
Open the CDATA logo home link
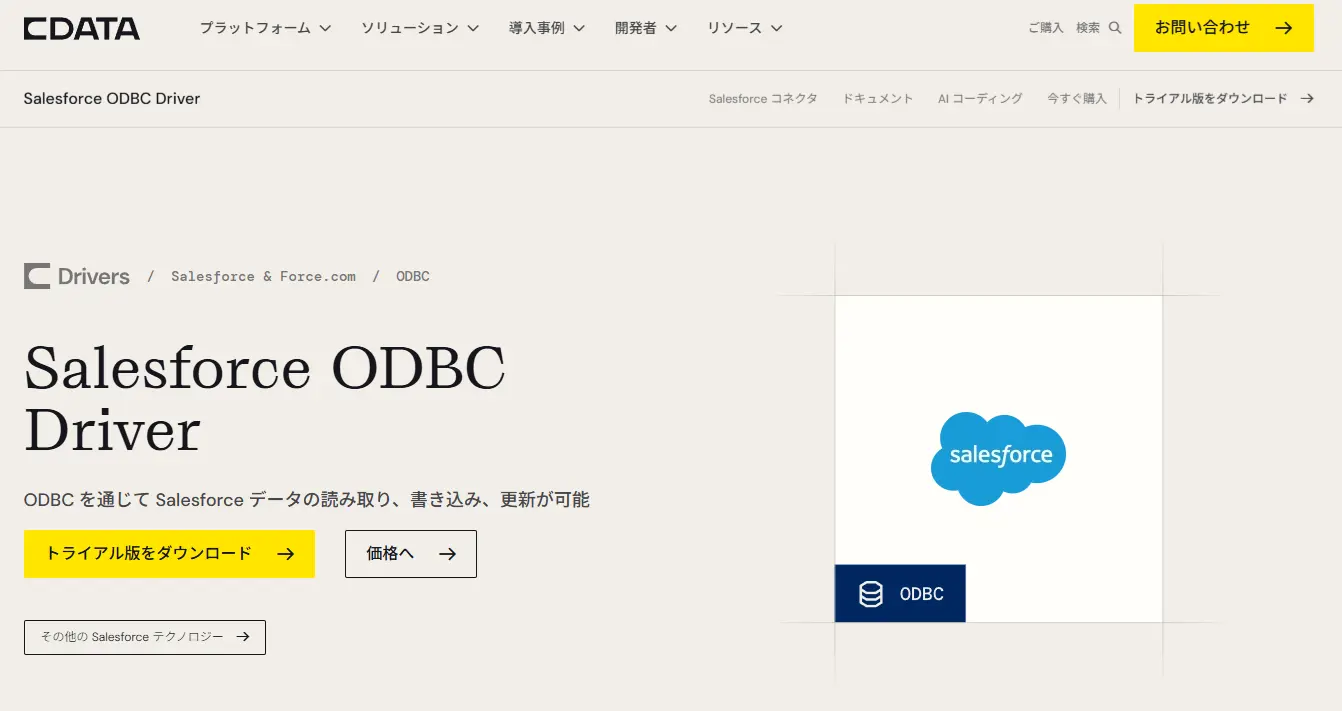(x=82, y=28)
